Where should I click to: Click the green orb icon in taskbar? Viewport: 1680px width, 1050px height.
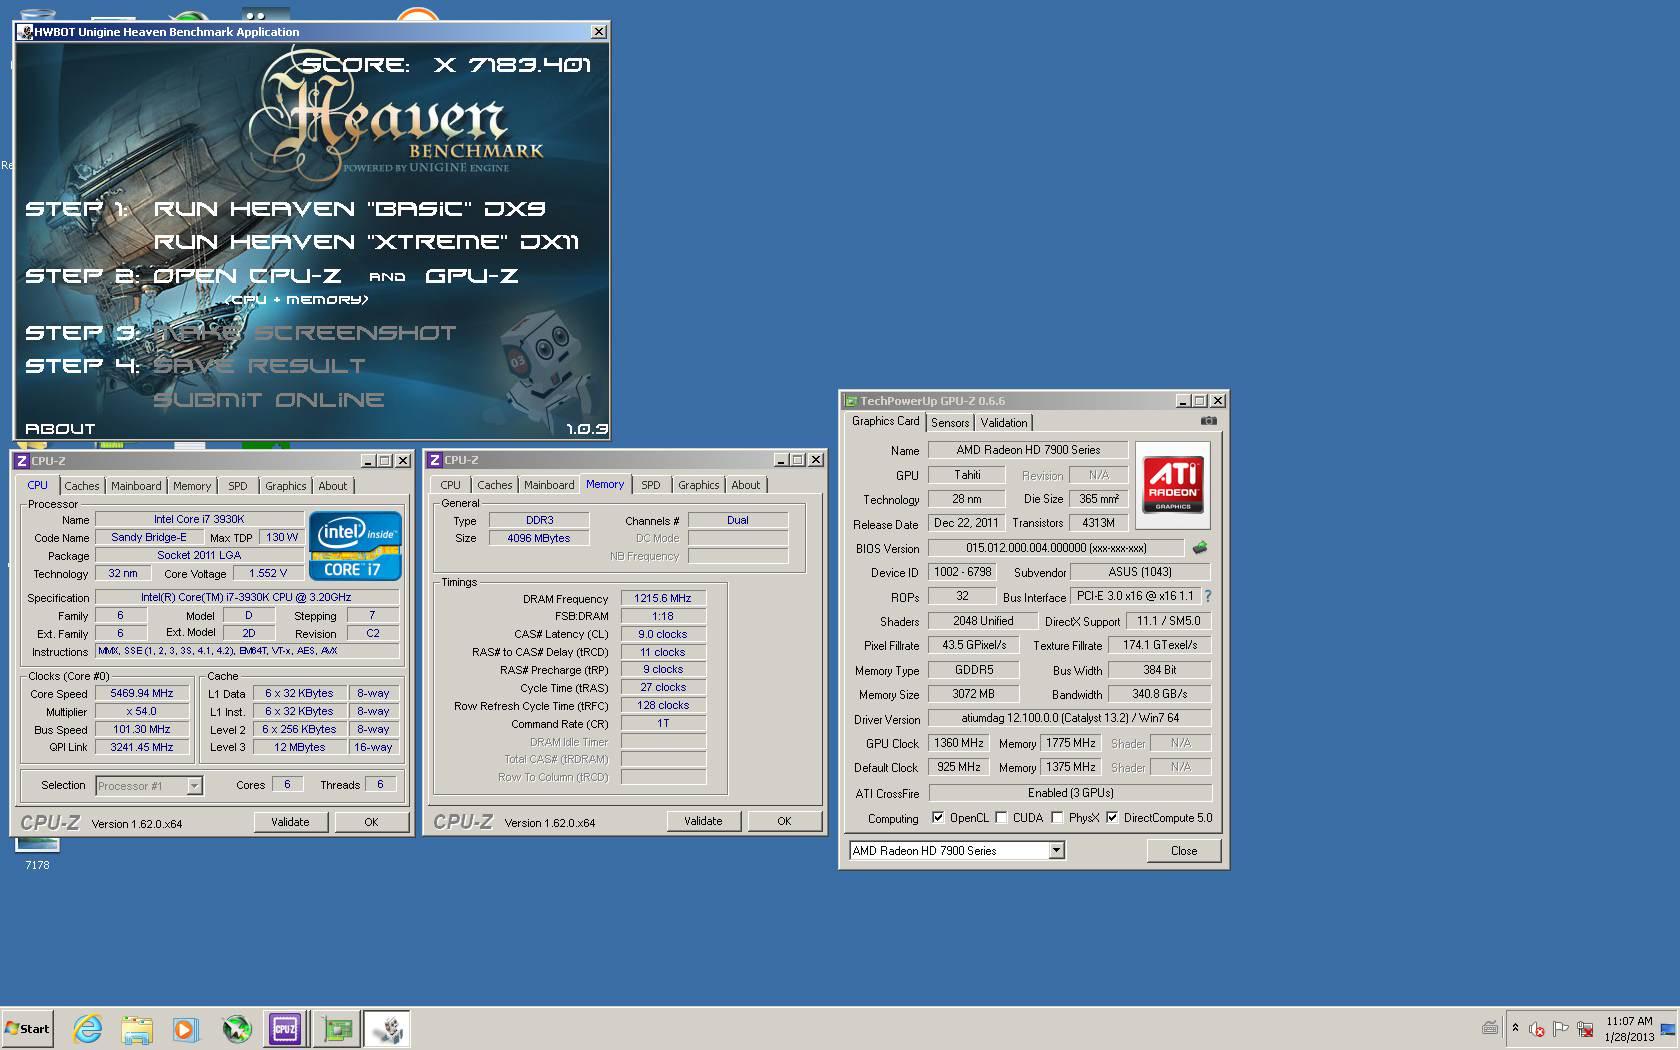click(236, 1028)
